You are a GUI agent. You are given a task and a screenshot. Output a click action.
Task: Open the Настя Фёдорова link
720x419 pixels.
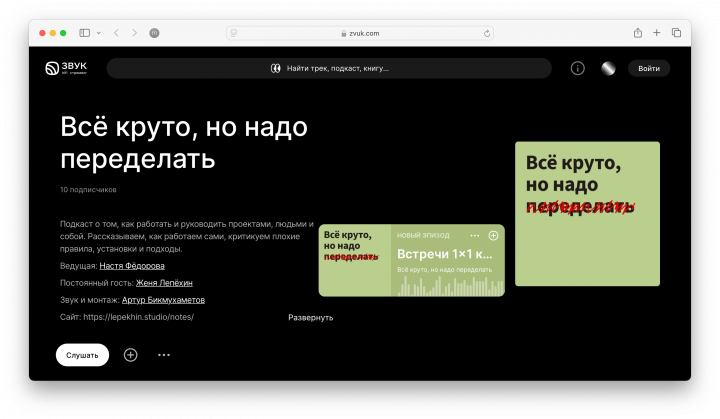pyautogui.click(x=132, y=266)
